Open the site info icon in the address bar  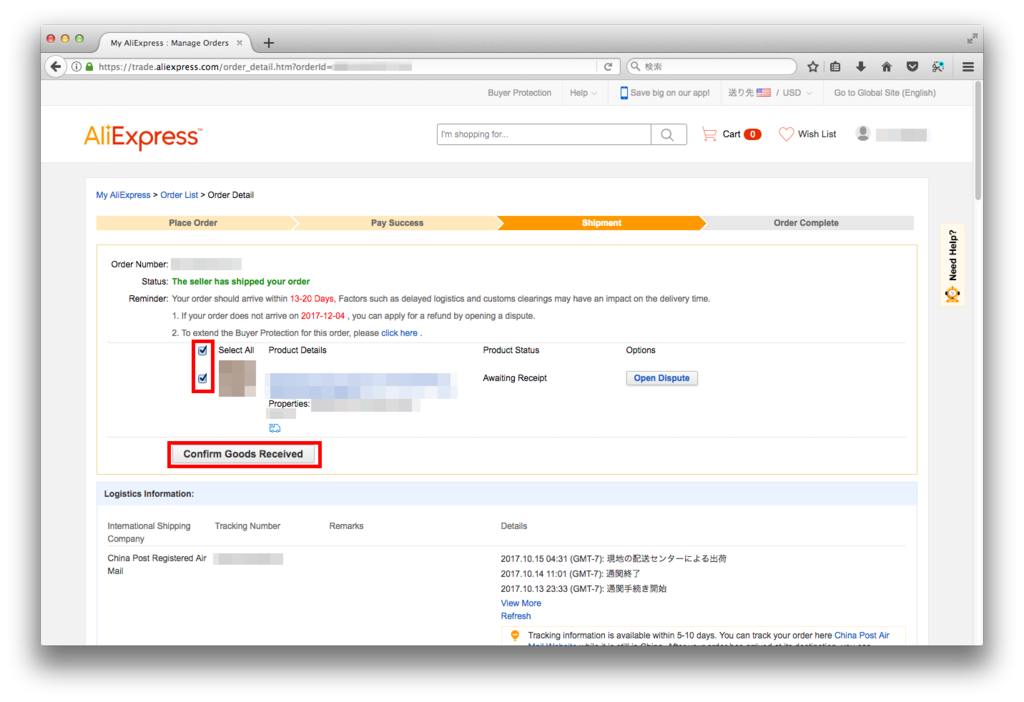76,67
